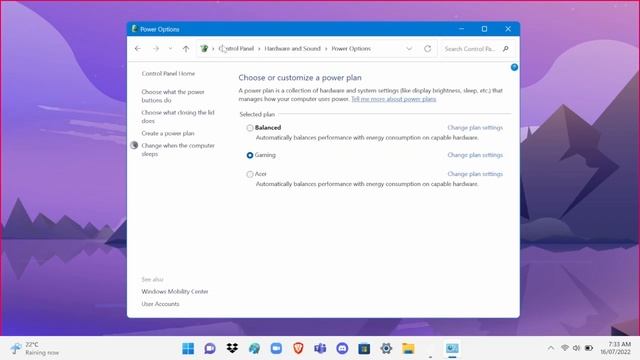Focus the Search Control Panel field
This screenshot has height=360, width=640.
tap(470, 49)
